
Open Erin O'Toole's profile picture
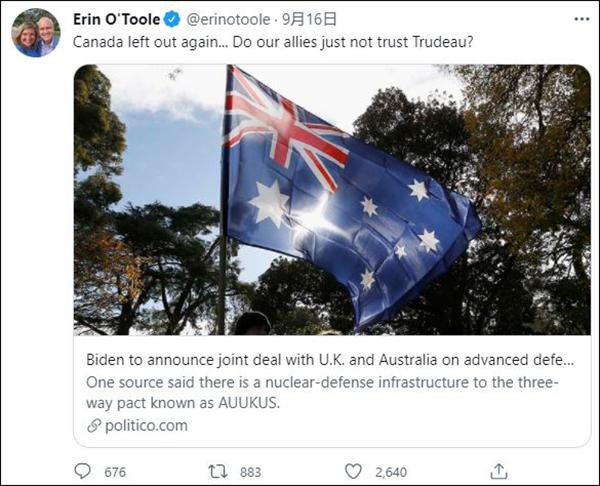[35, 33]
